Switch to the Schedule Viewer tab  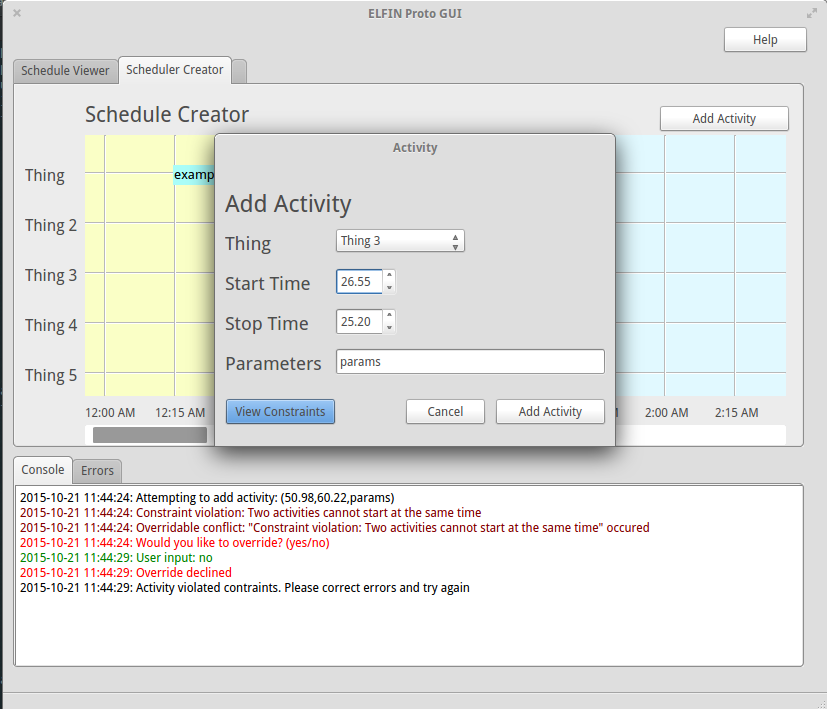64,70
